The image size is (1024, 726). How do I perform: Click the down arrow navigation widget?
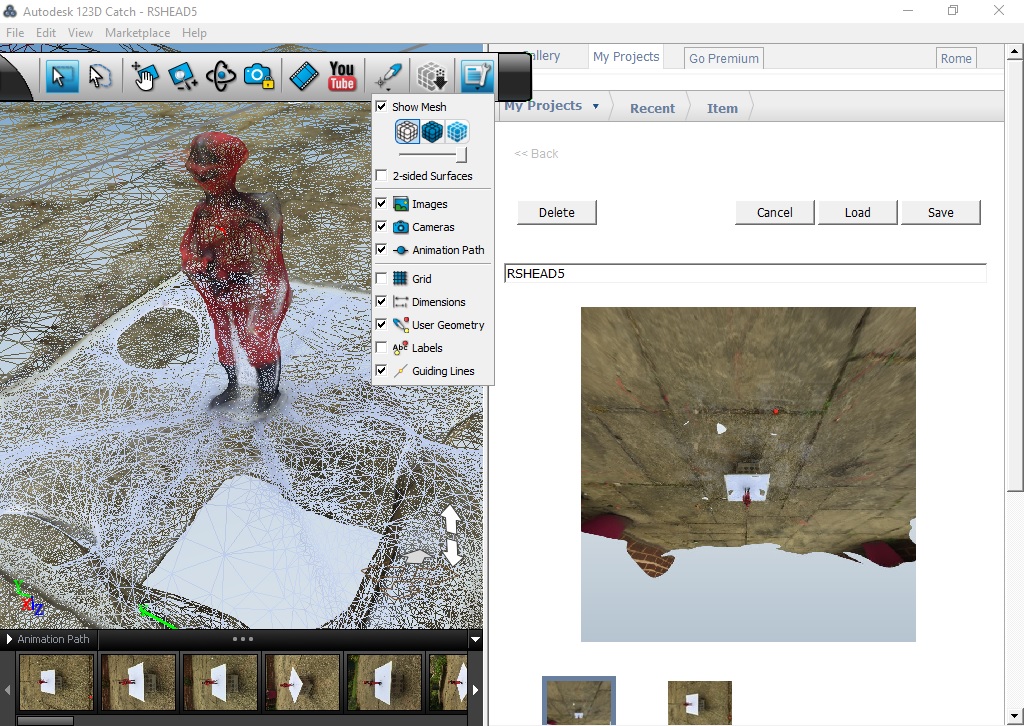(x=451, y=552)
